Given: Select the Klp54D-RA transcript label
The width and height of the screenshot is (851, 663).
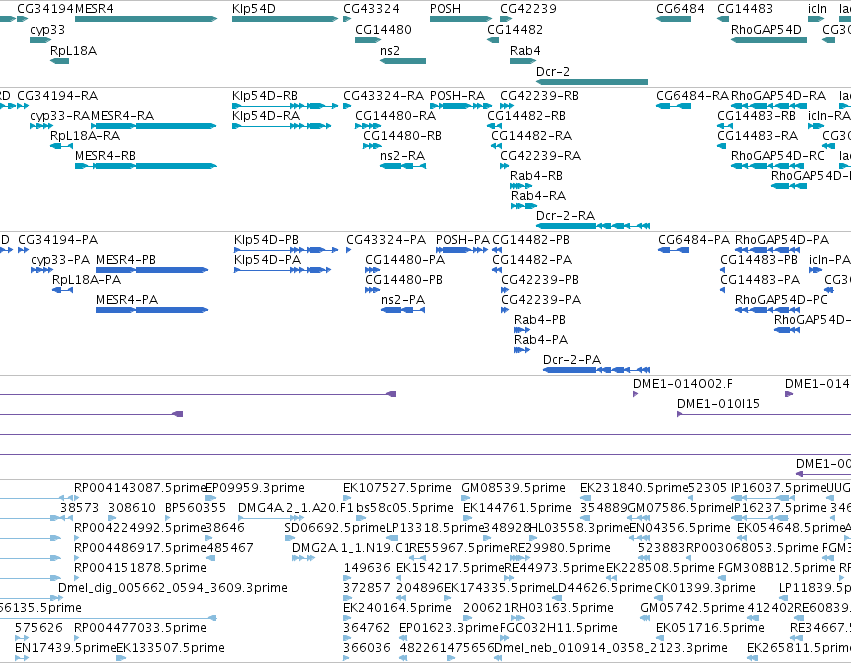Looking at the screenshot, I should coord(266,116).
